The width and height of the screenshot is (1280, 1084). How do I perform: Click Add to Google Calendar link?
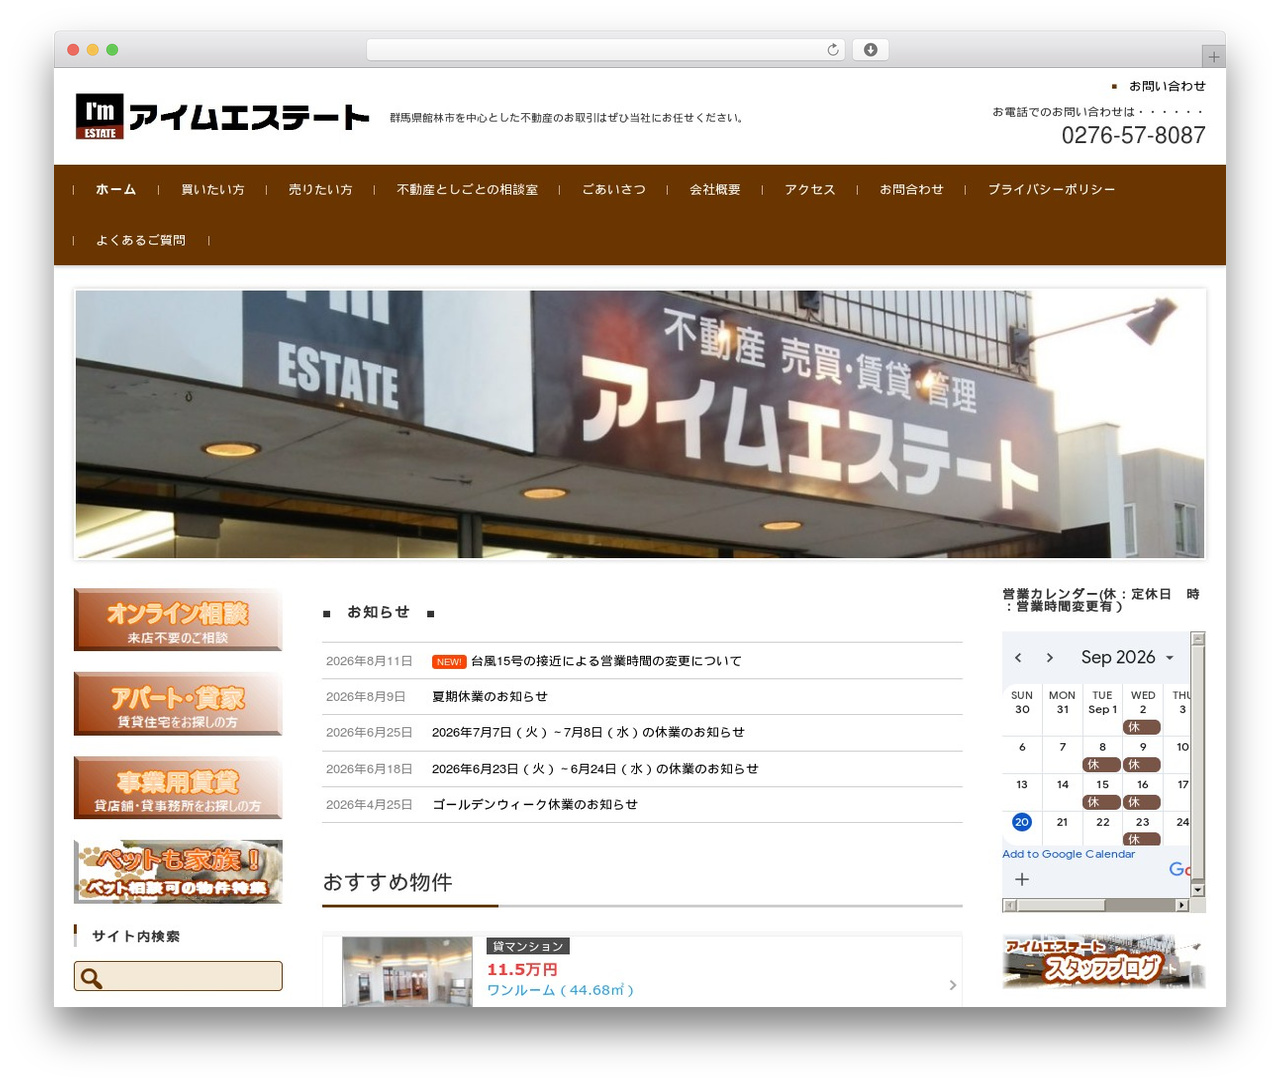point(1068,854)
